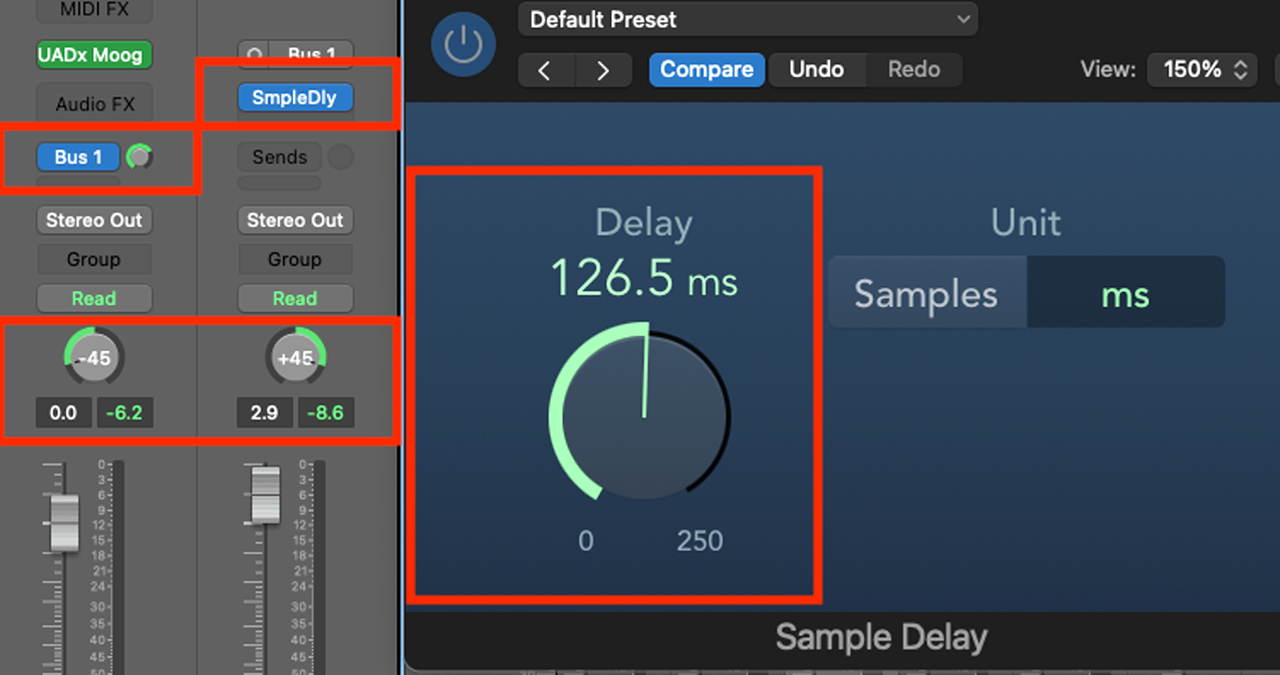Viewport: 1280px width, 675px height.
Task: Switch delay unit to ms
Action: point(1125,294)
